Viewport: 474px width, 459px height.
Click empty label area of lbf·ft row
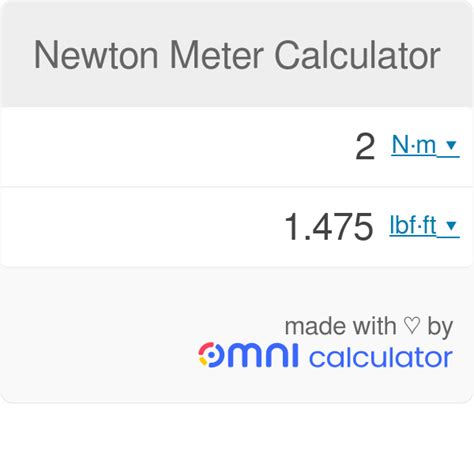(x=140, y=227)
